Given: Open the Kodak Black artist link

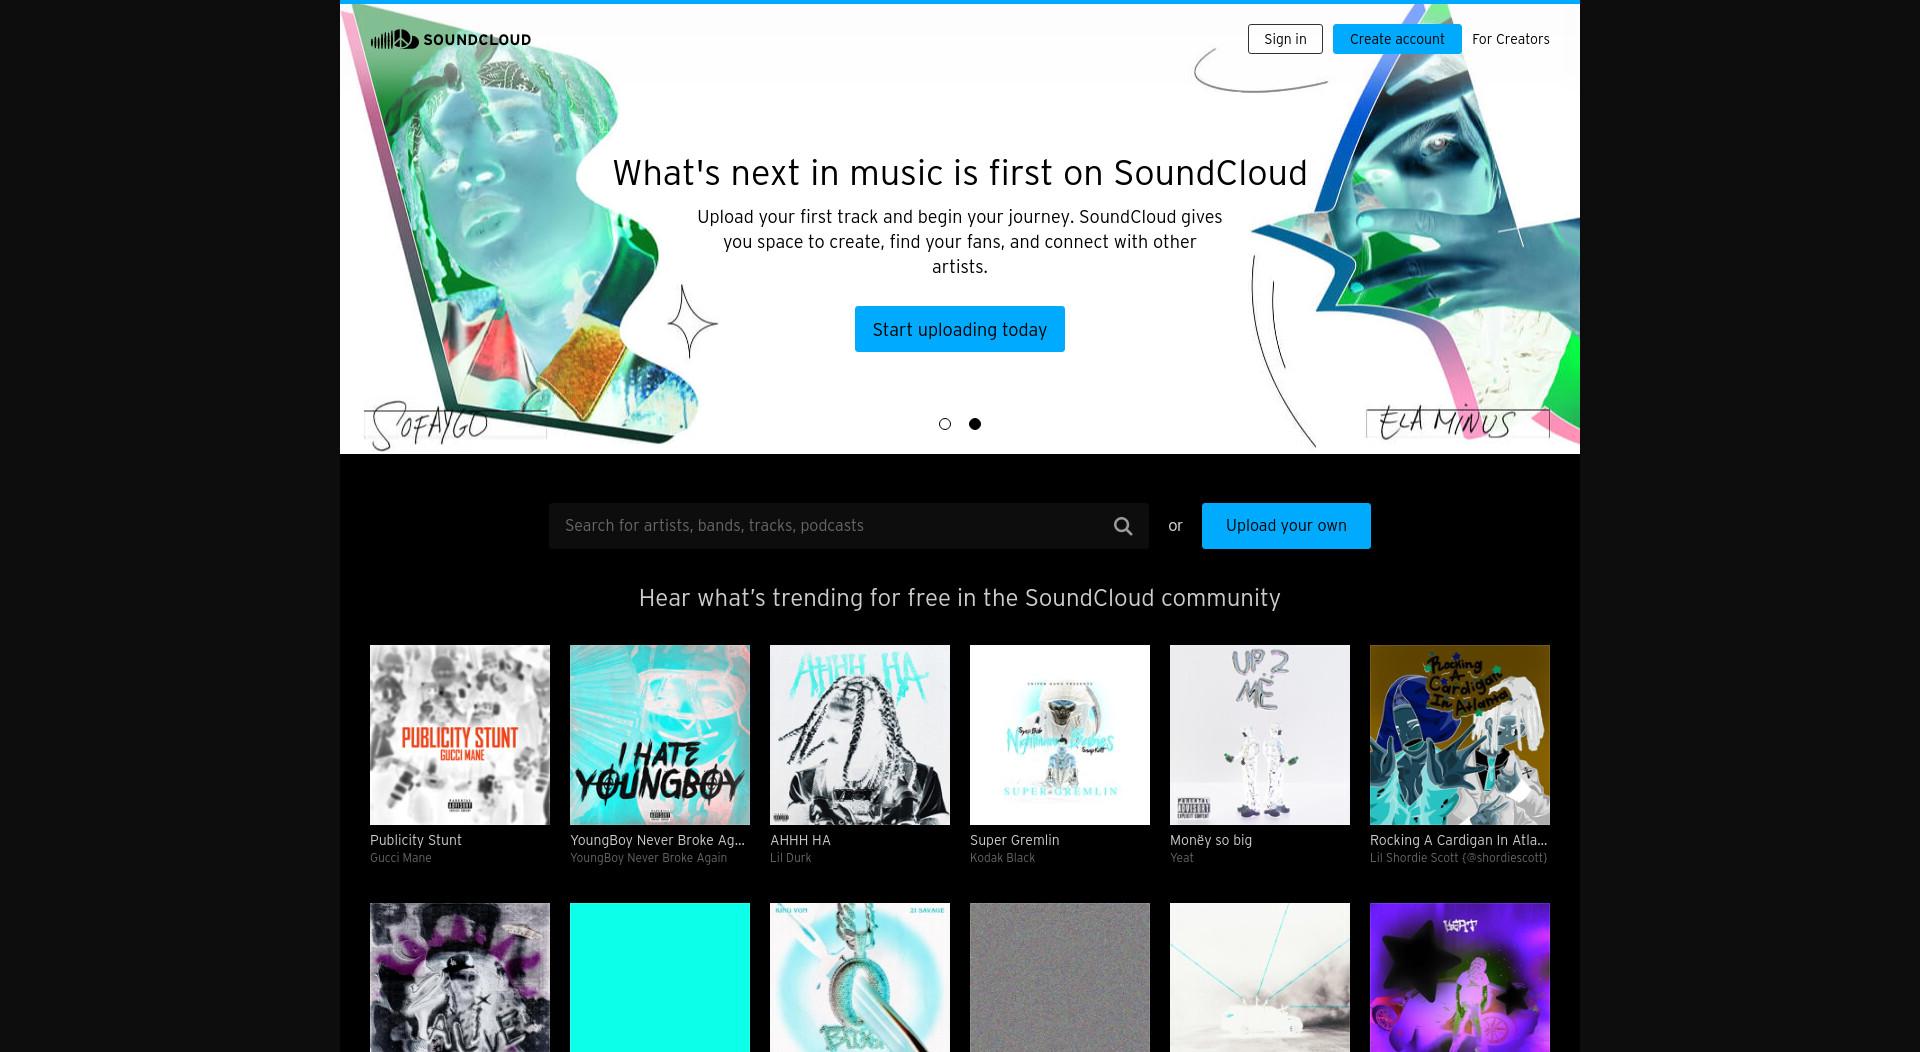Looking at the screenshot, I should pyautogui.click(x=1002, y=858).
